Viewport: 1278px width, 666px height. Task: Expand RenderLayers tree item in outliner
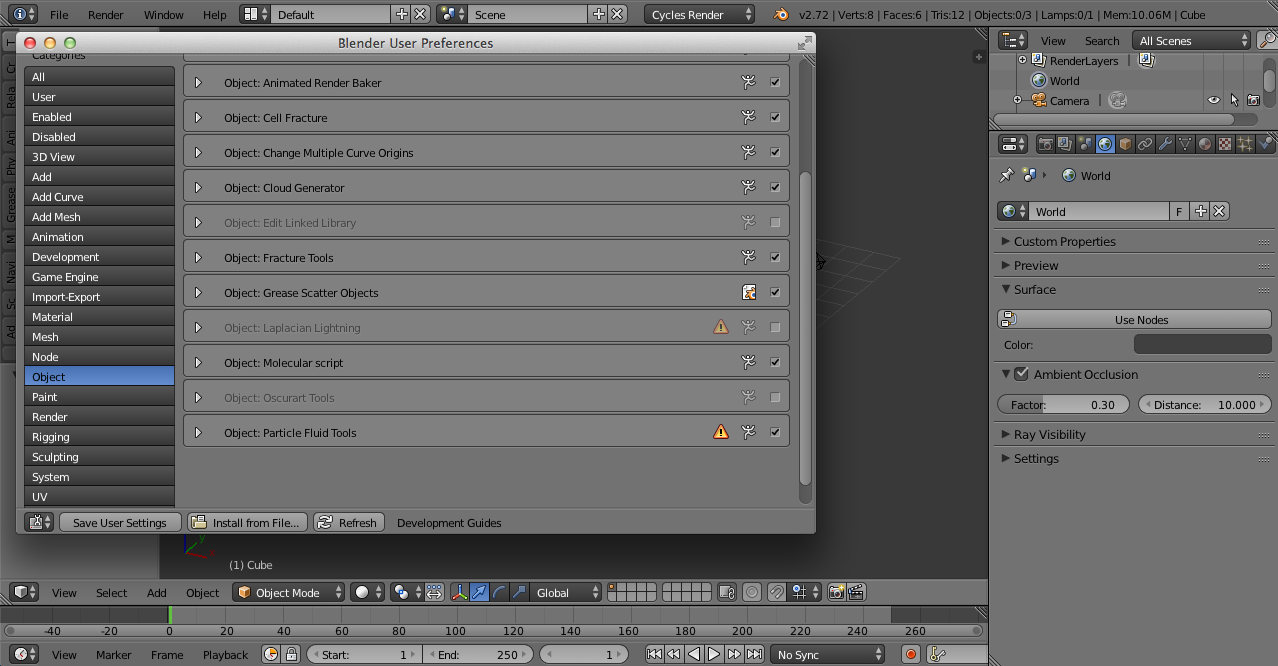(x=1022, y=60)
